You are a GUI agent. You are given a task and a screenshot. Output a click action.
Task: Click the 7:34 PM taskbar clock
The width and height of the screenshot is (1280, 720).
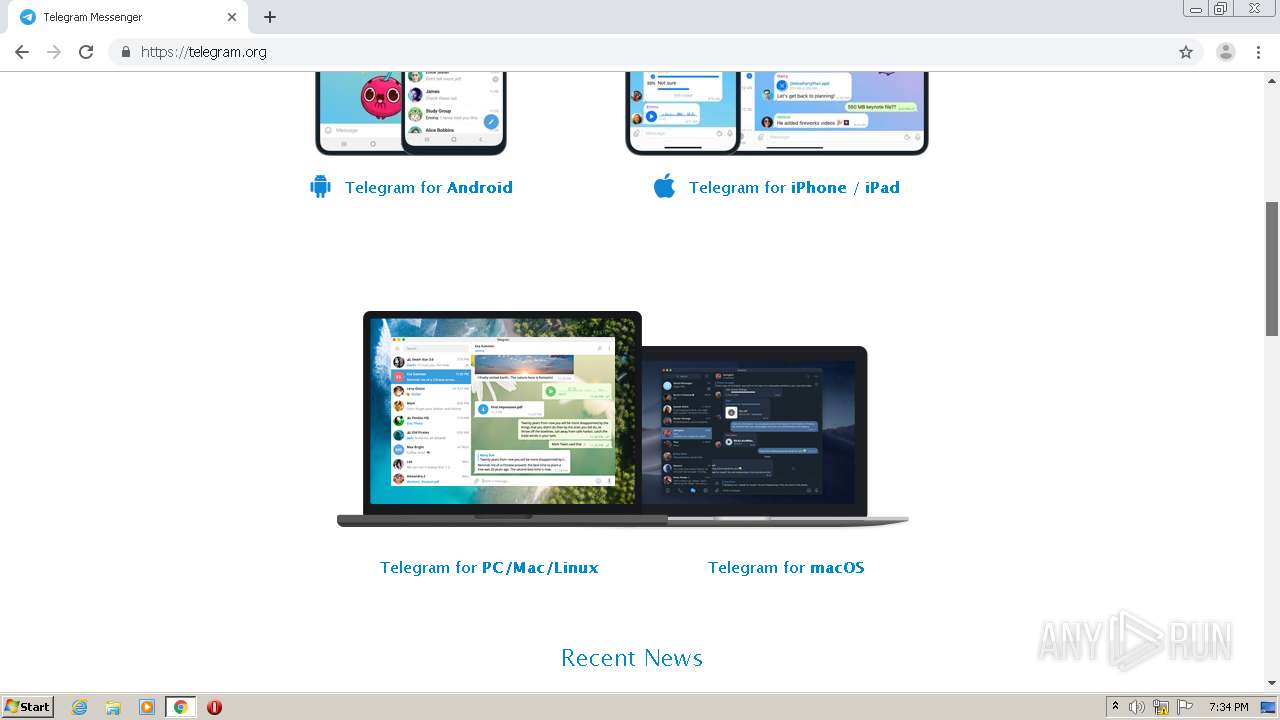tap(1228, 707)
